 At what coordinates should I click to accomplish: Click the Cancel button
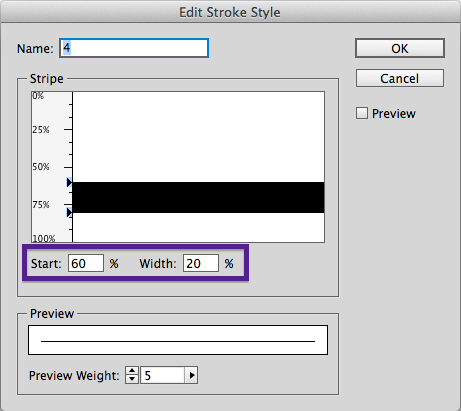[400, 78]
